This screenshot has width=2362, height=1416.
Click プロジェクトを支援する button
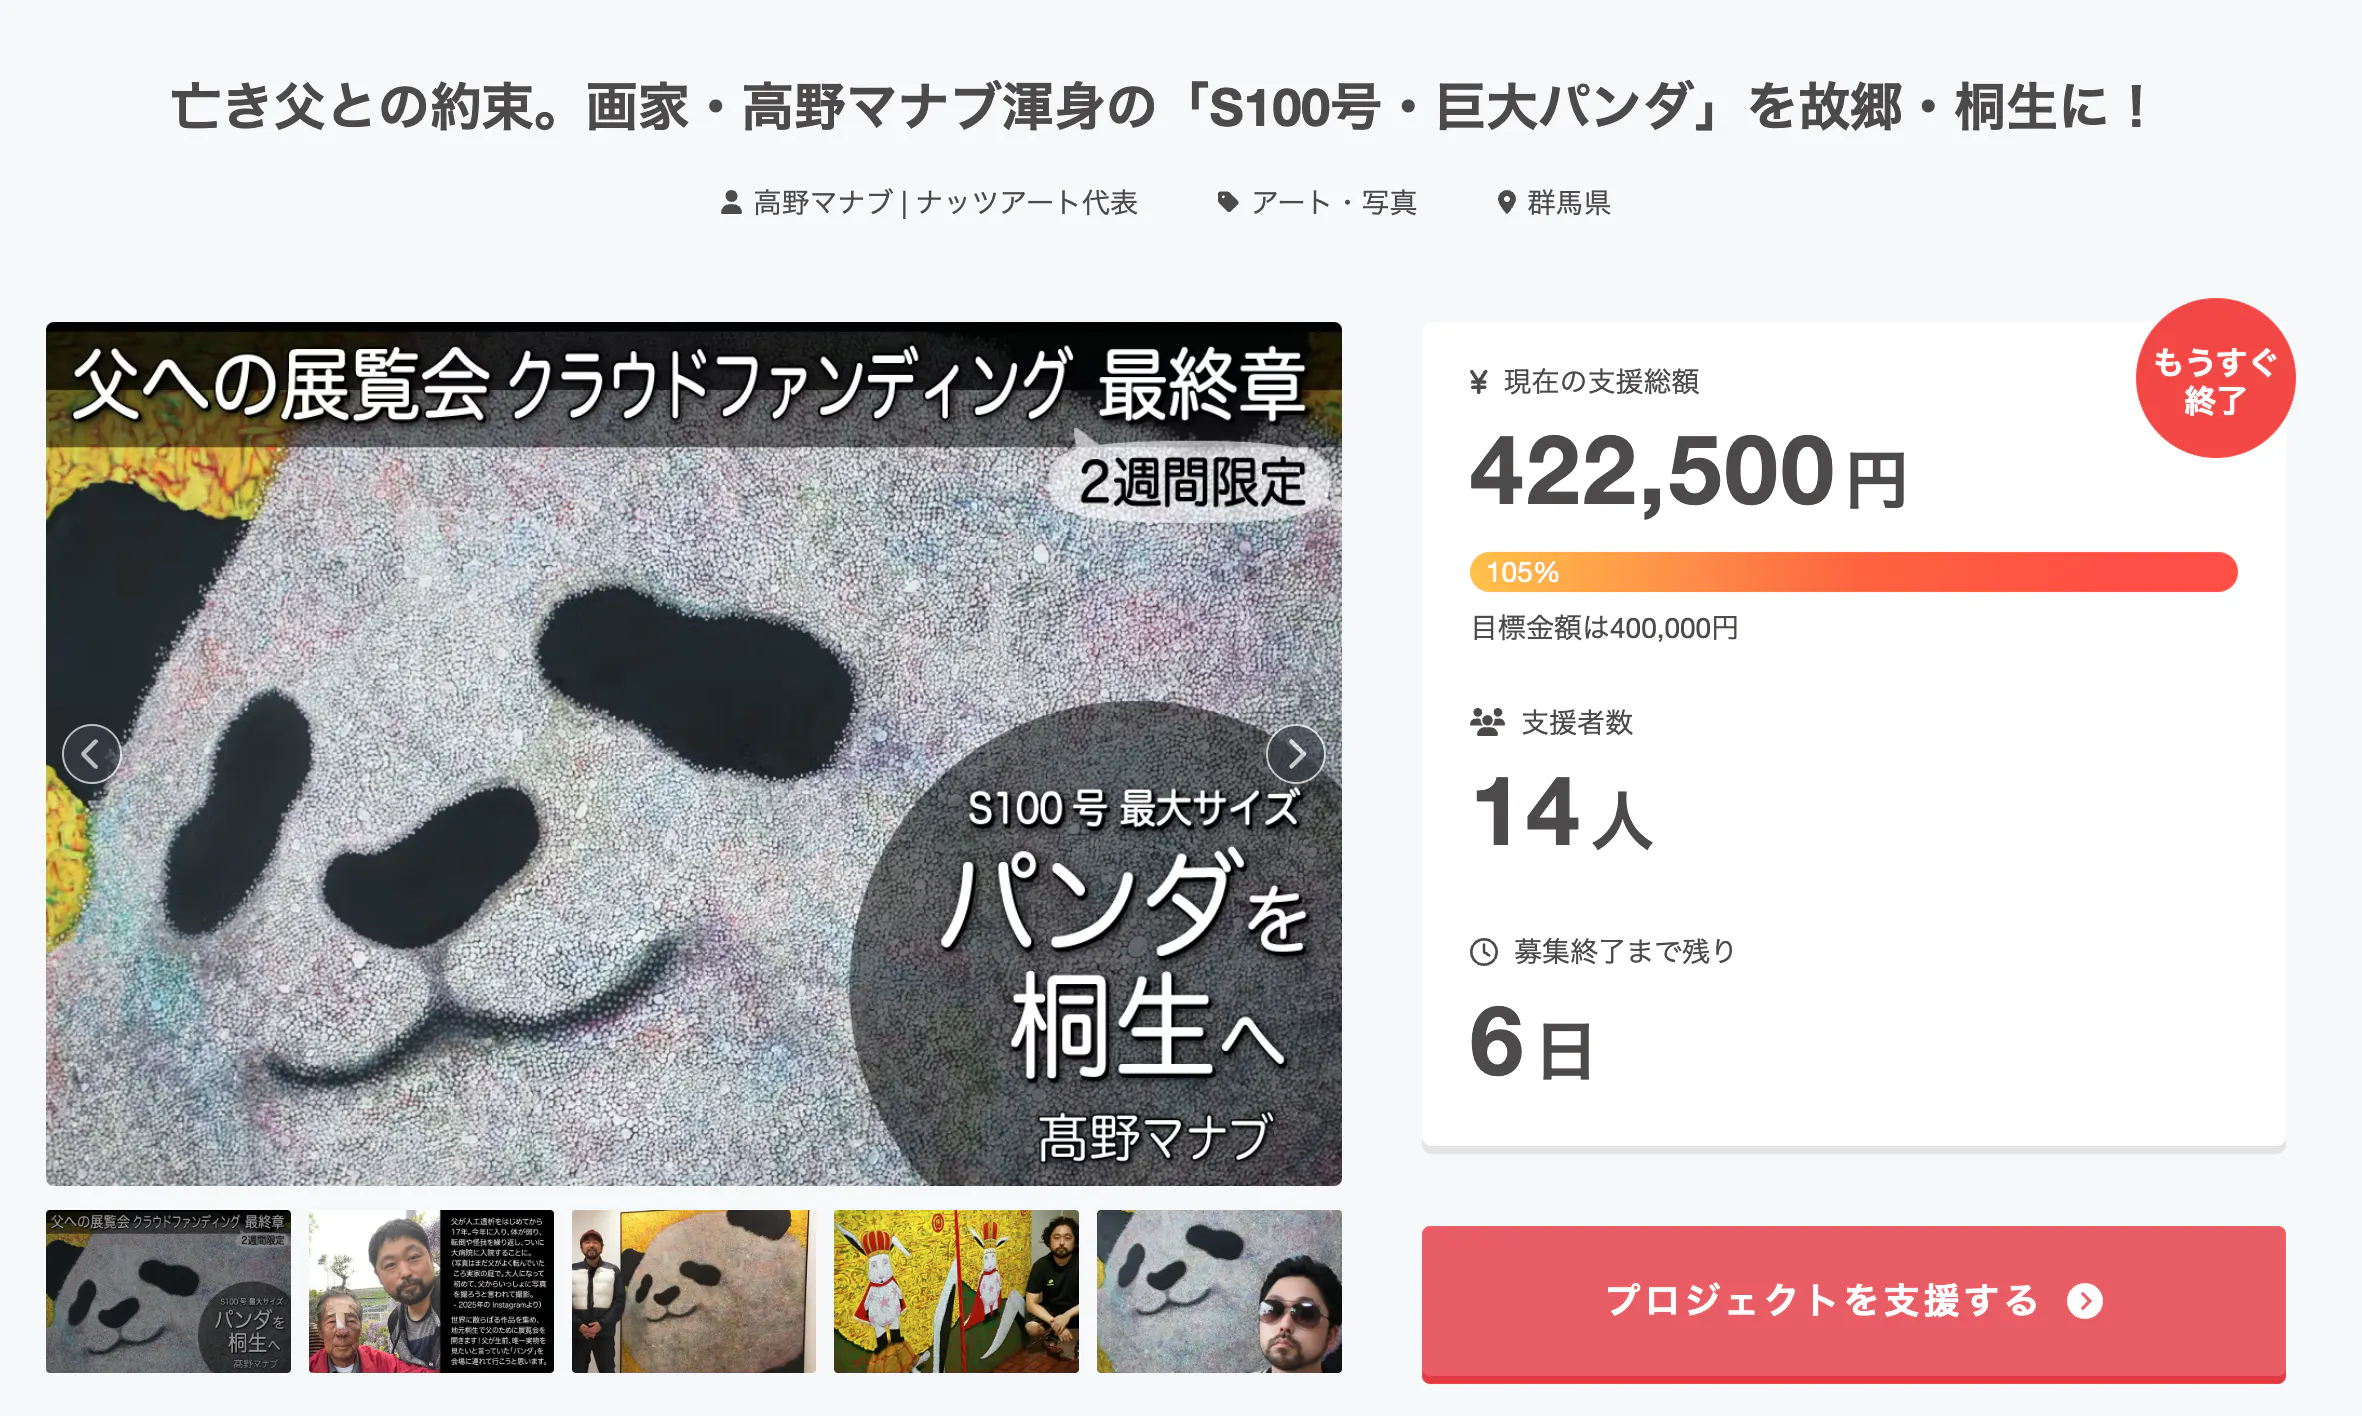(1853, 1303)
